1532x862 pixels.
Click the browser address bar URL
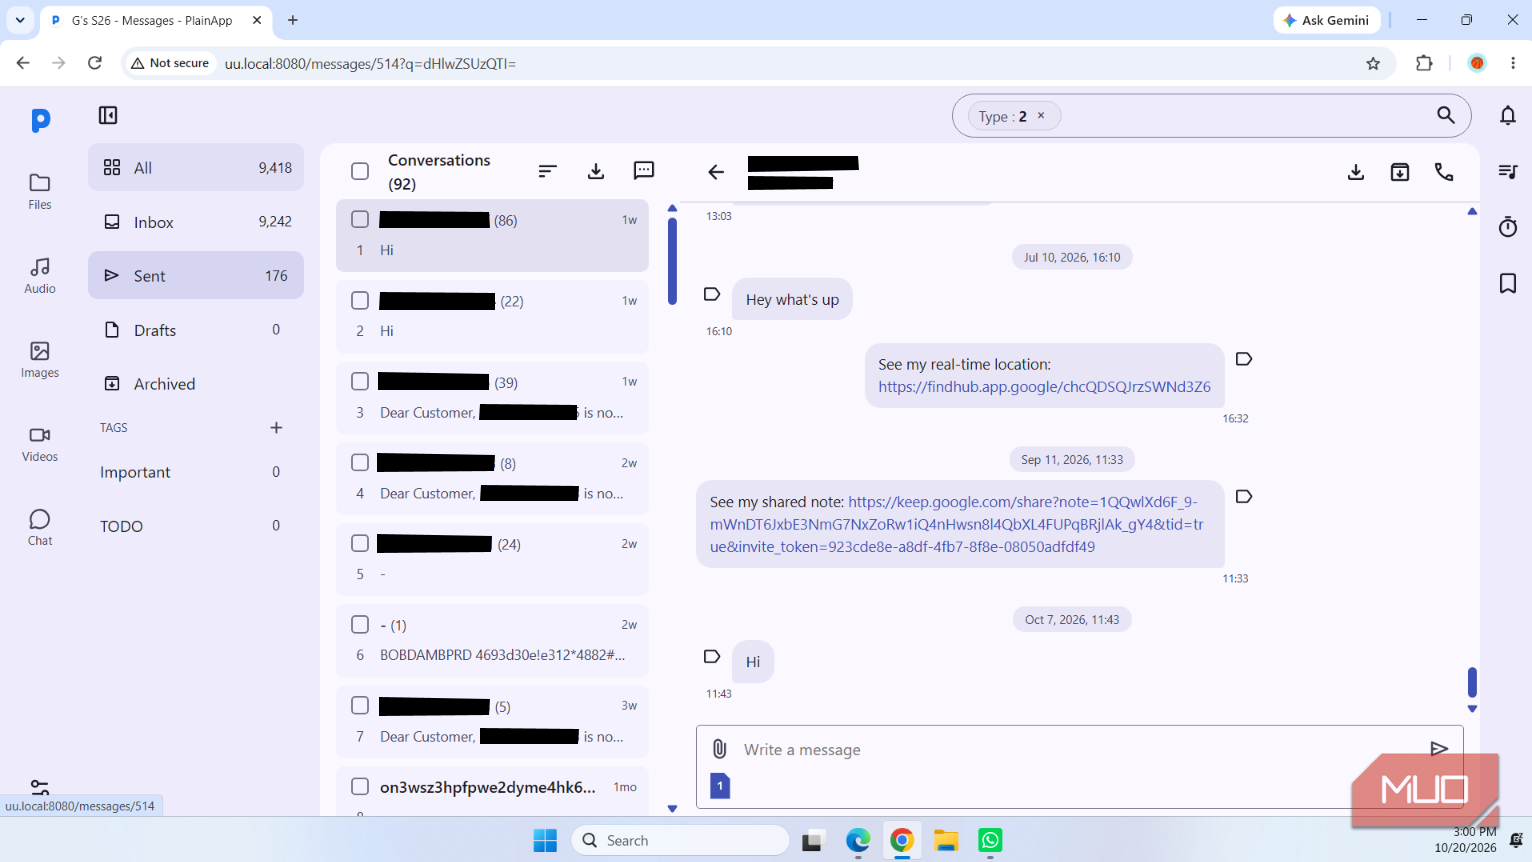coord(370,63)
